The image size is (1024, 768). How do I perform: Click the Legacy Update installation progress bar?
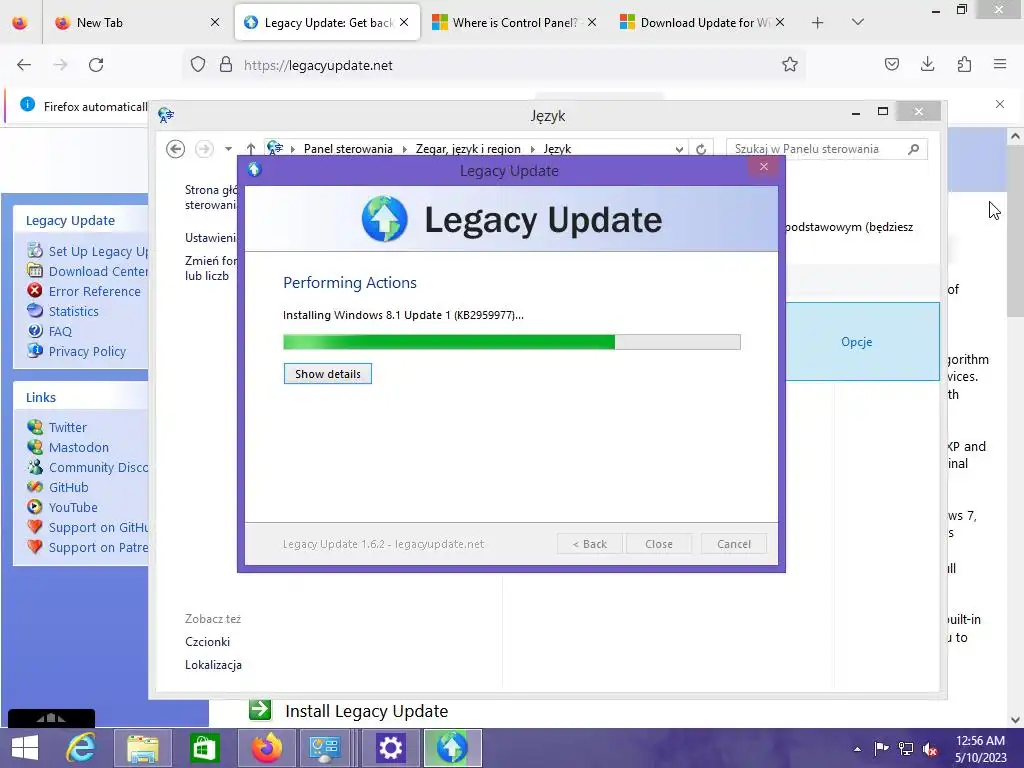pos(511,342)
